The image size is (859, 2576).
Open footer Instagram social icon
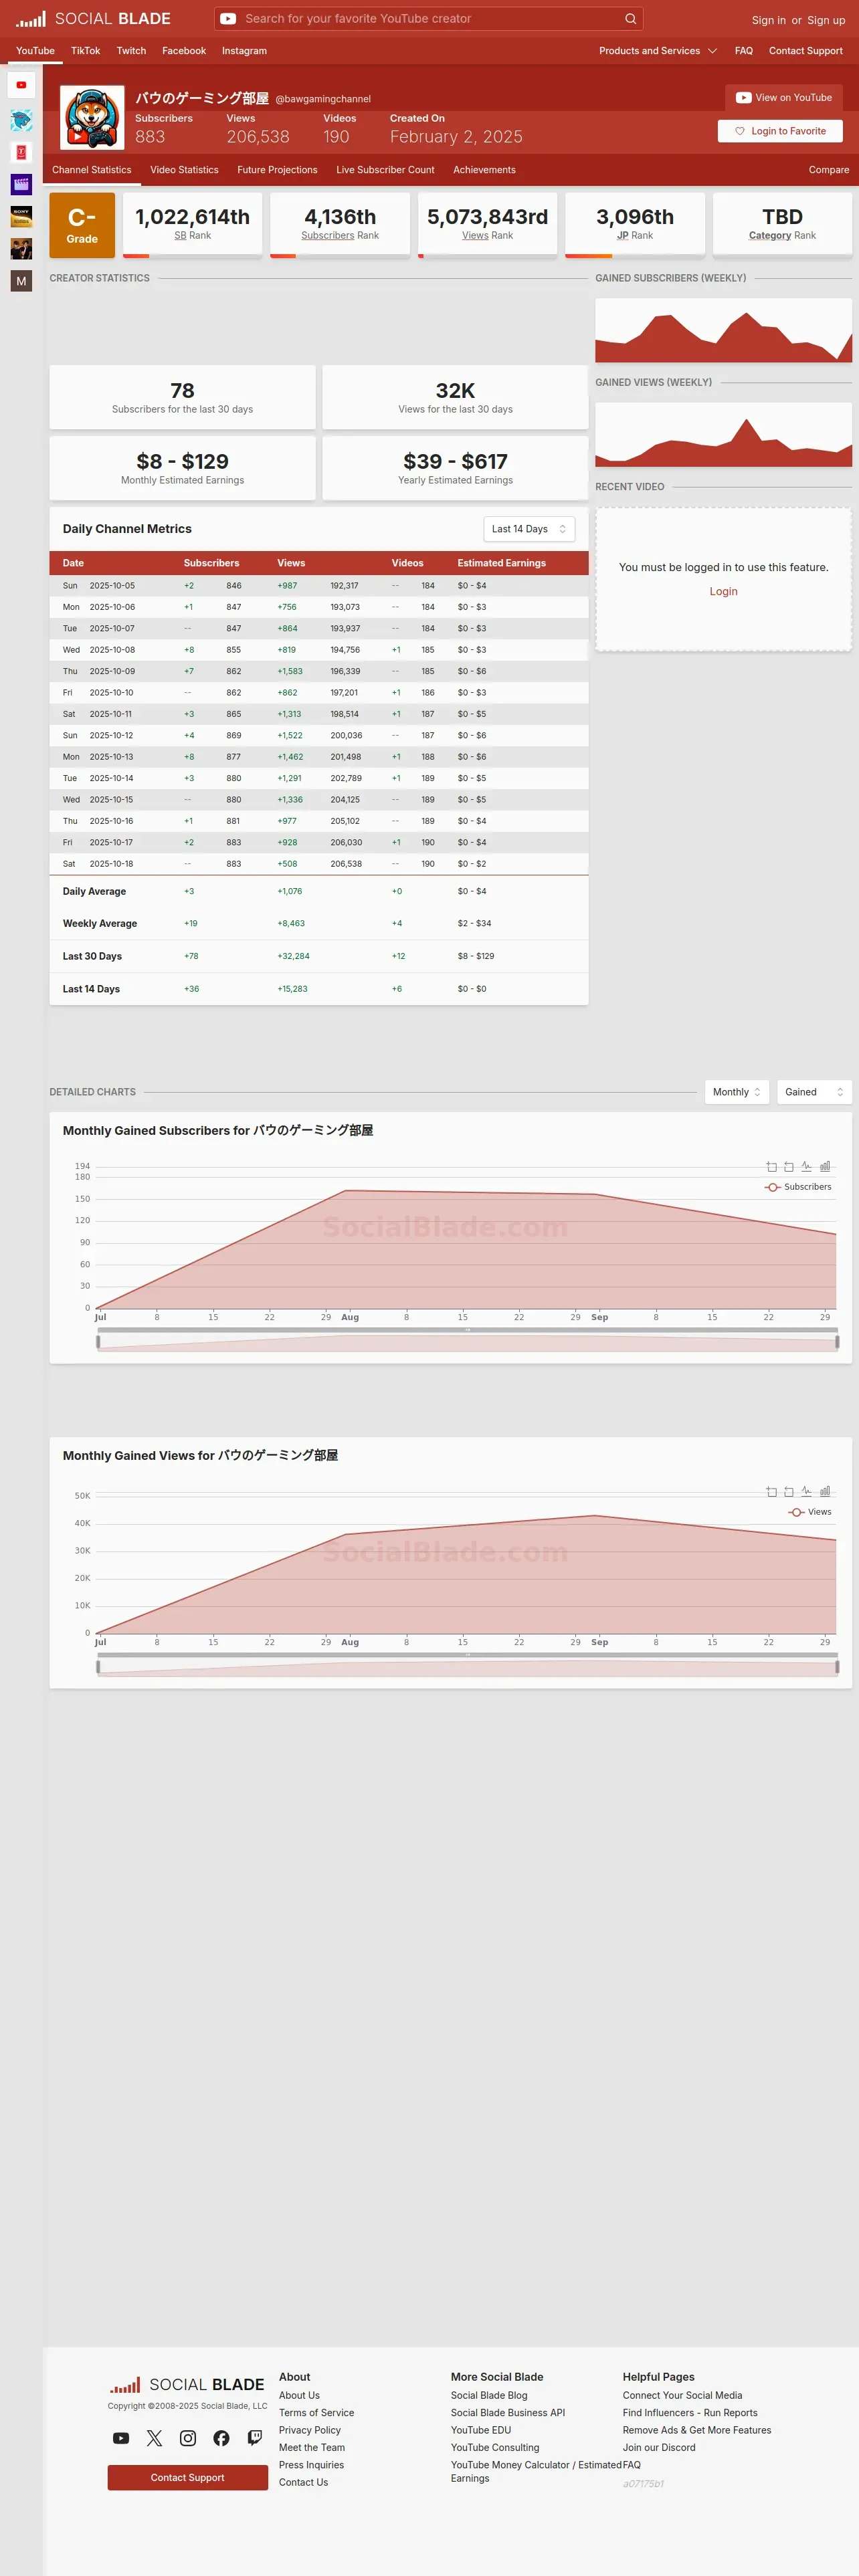tap(188, 2438)
